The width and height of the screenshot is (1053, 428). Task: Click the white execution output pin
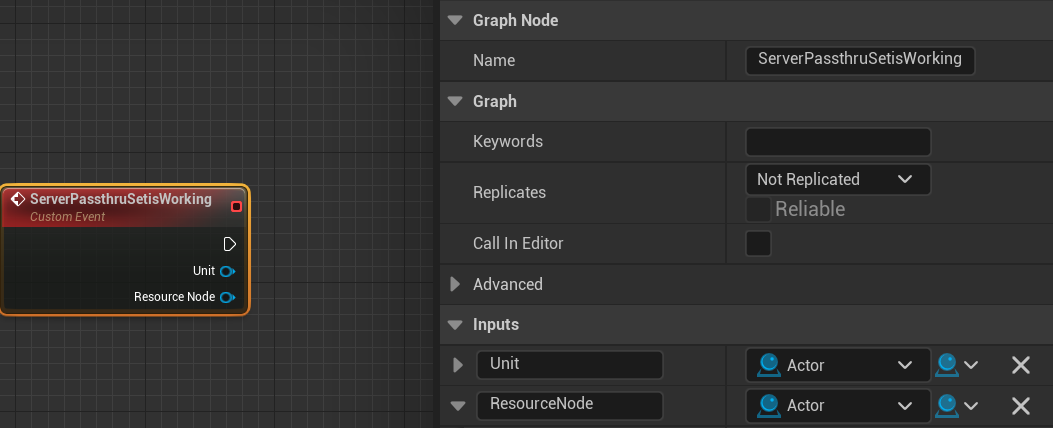pos(229,244)
